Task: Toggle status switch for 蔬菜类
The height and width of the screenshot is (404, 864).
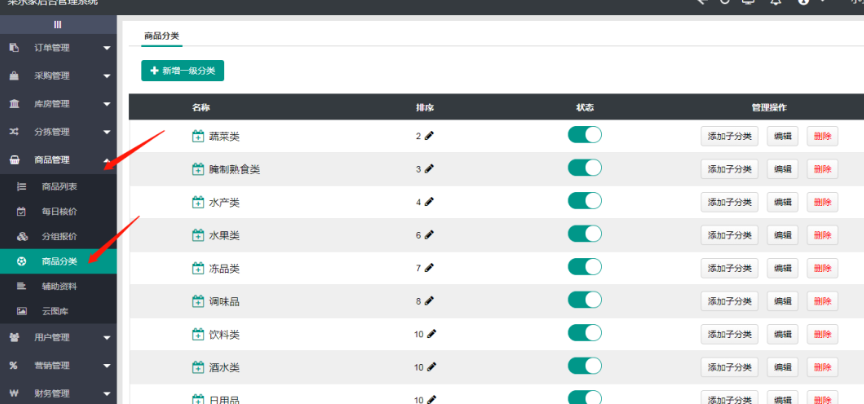Action: click(x=585, y=135)
